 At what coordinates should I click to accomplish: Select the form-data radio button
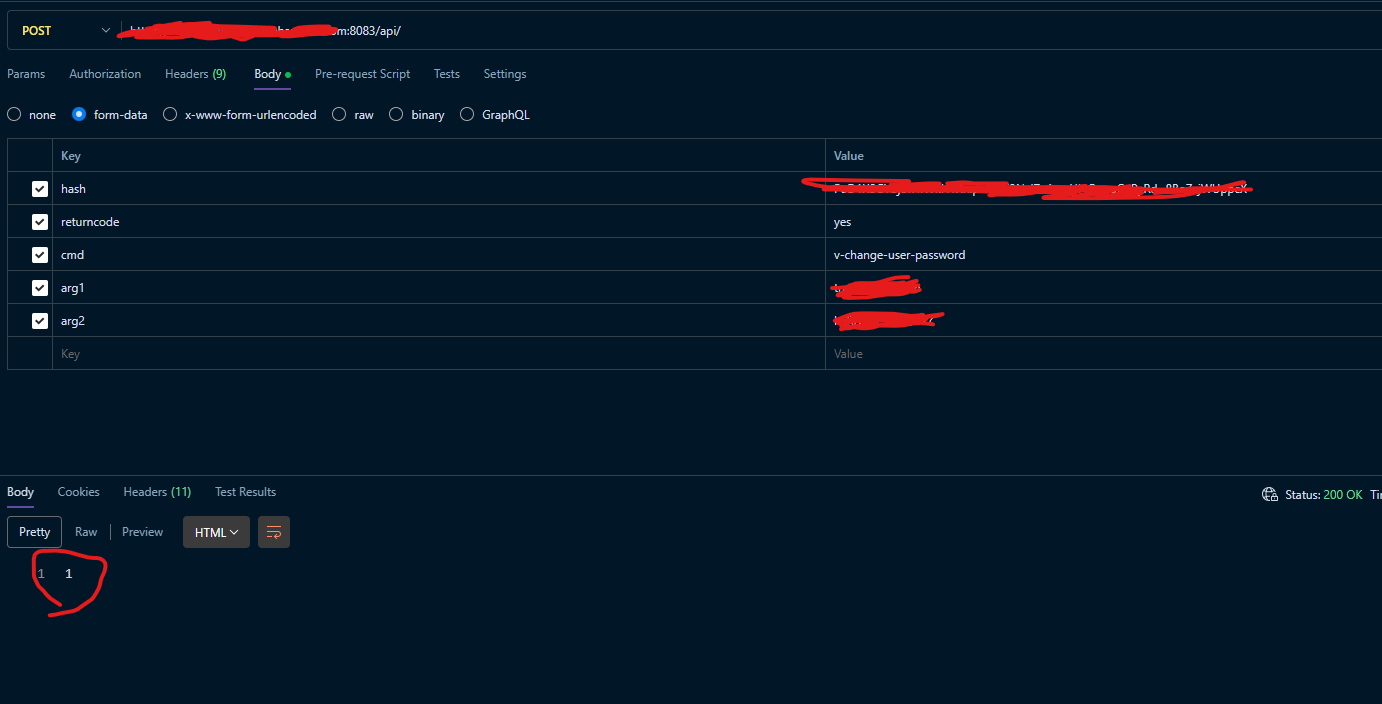(79, 115)
